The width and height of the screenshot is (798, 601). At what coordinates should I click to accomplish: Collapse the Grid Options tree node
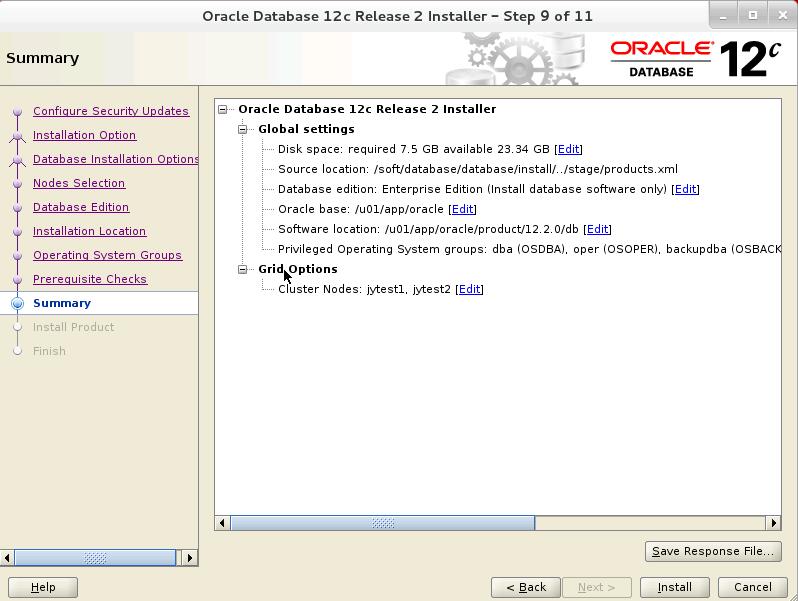(x=243, y=269)
